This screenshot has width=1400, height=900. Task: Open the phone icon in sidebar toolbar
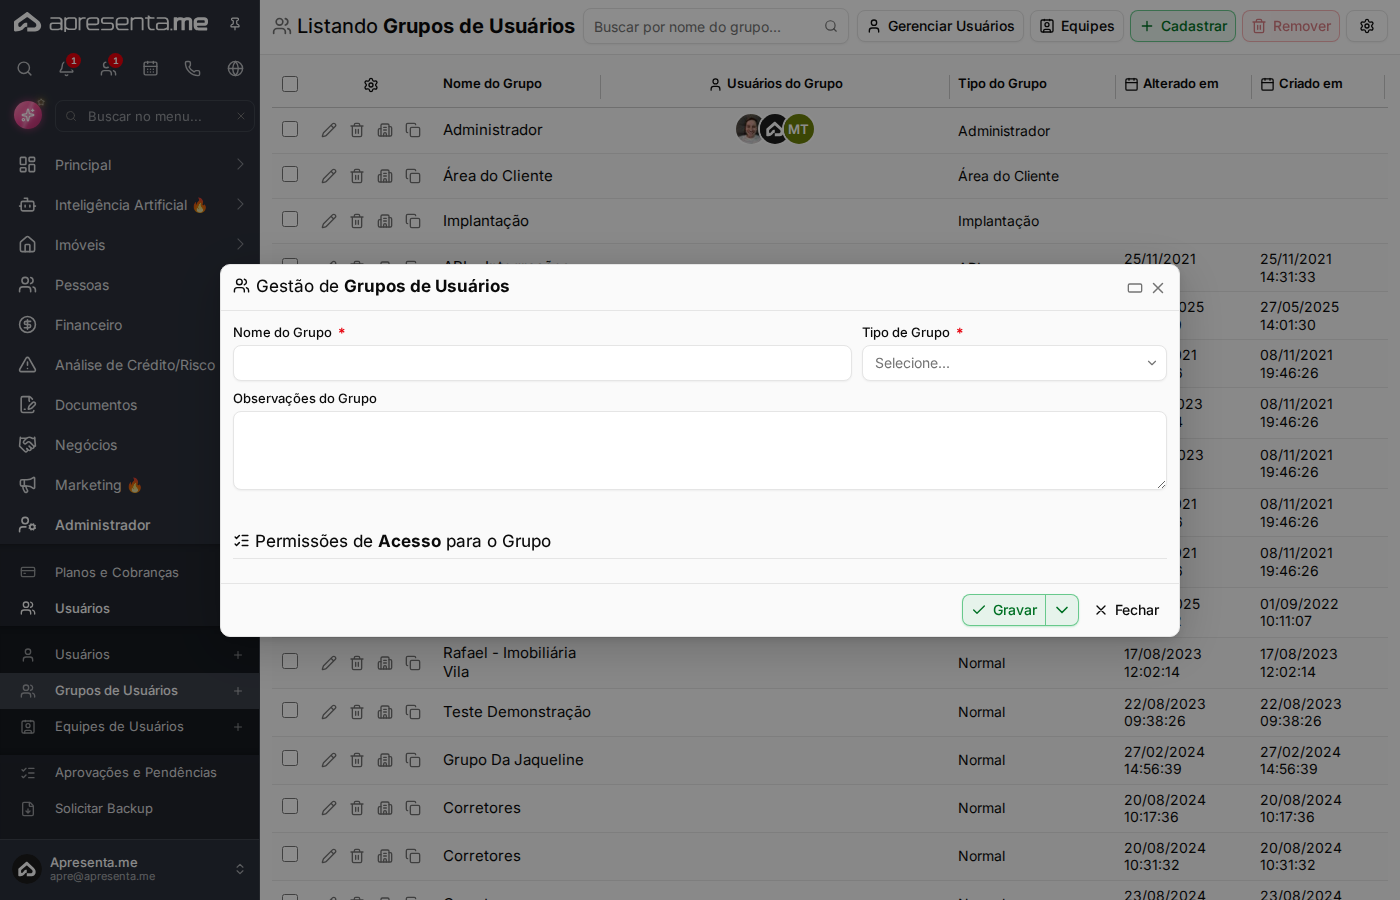tap(193, 69)
